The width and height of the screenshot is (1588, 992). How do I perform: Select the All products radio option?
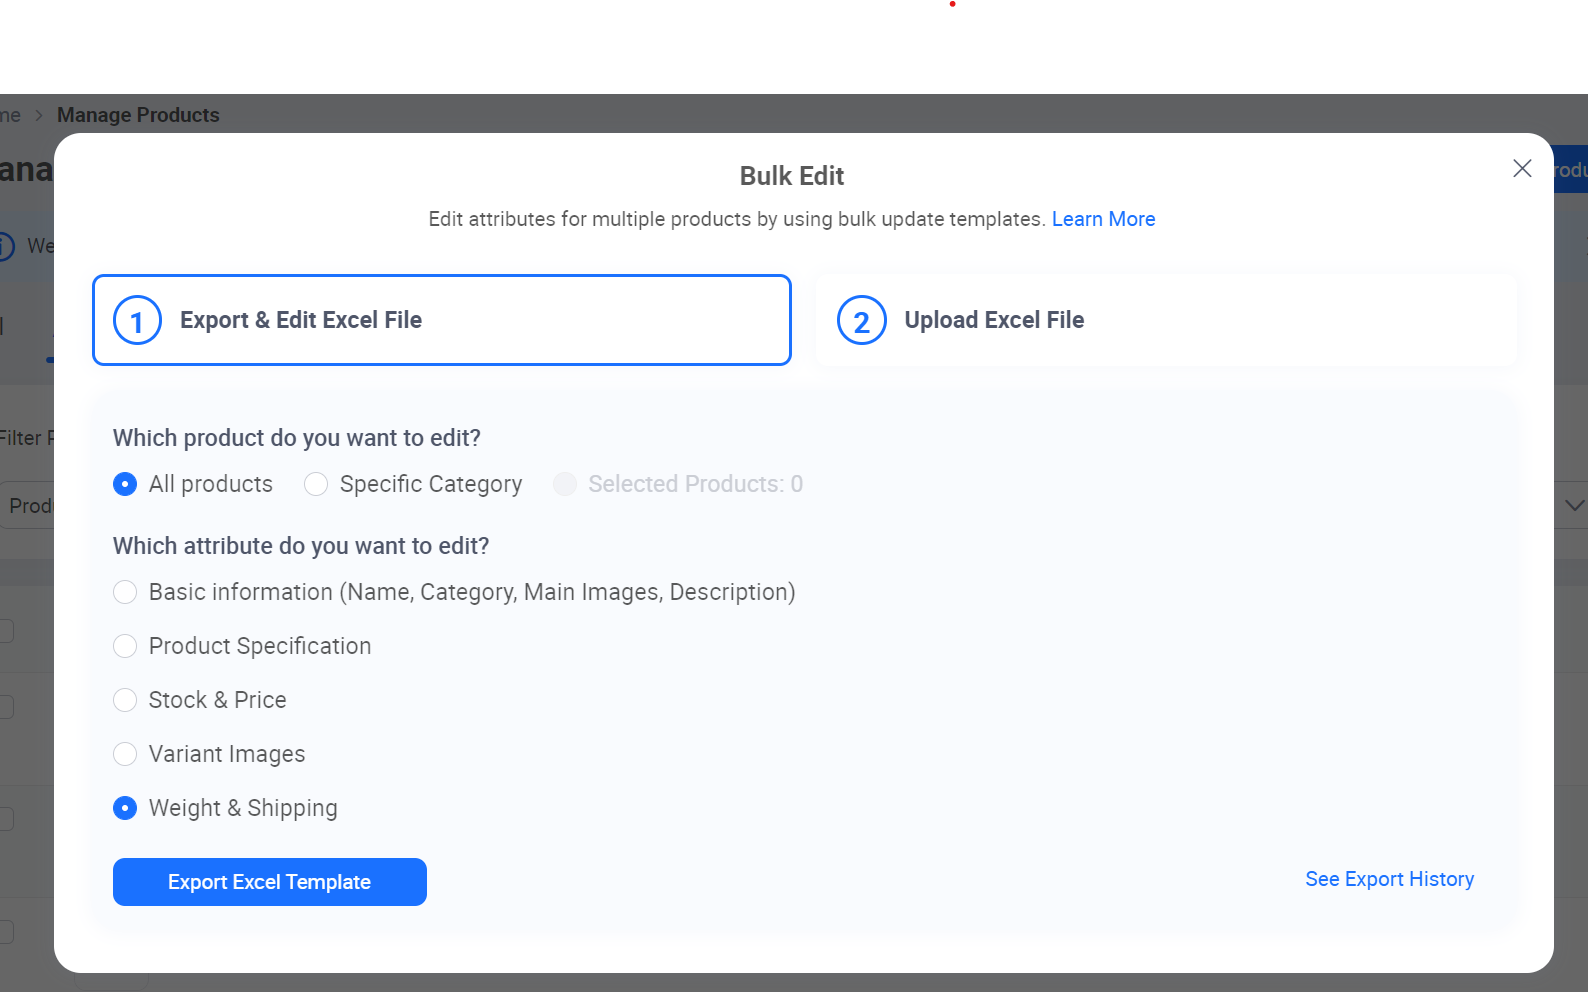point(125,484)
